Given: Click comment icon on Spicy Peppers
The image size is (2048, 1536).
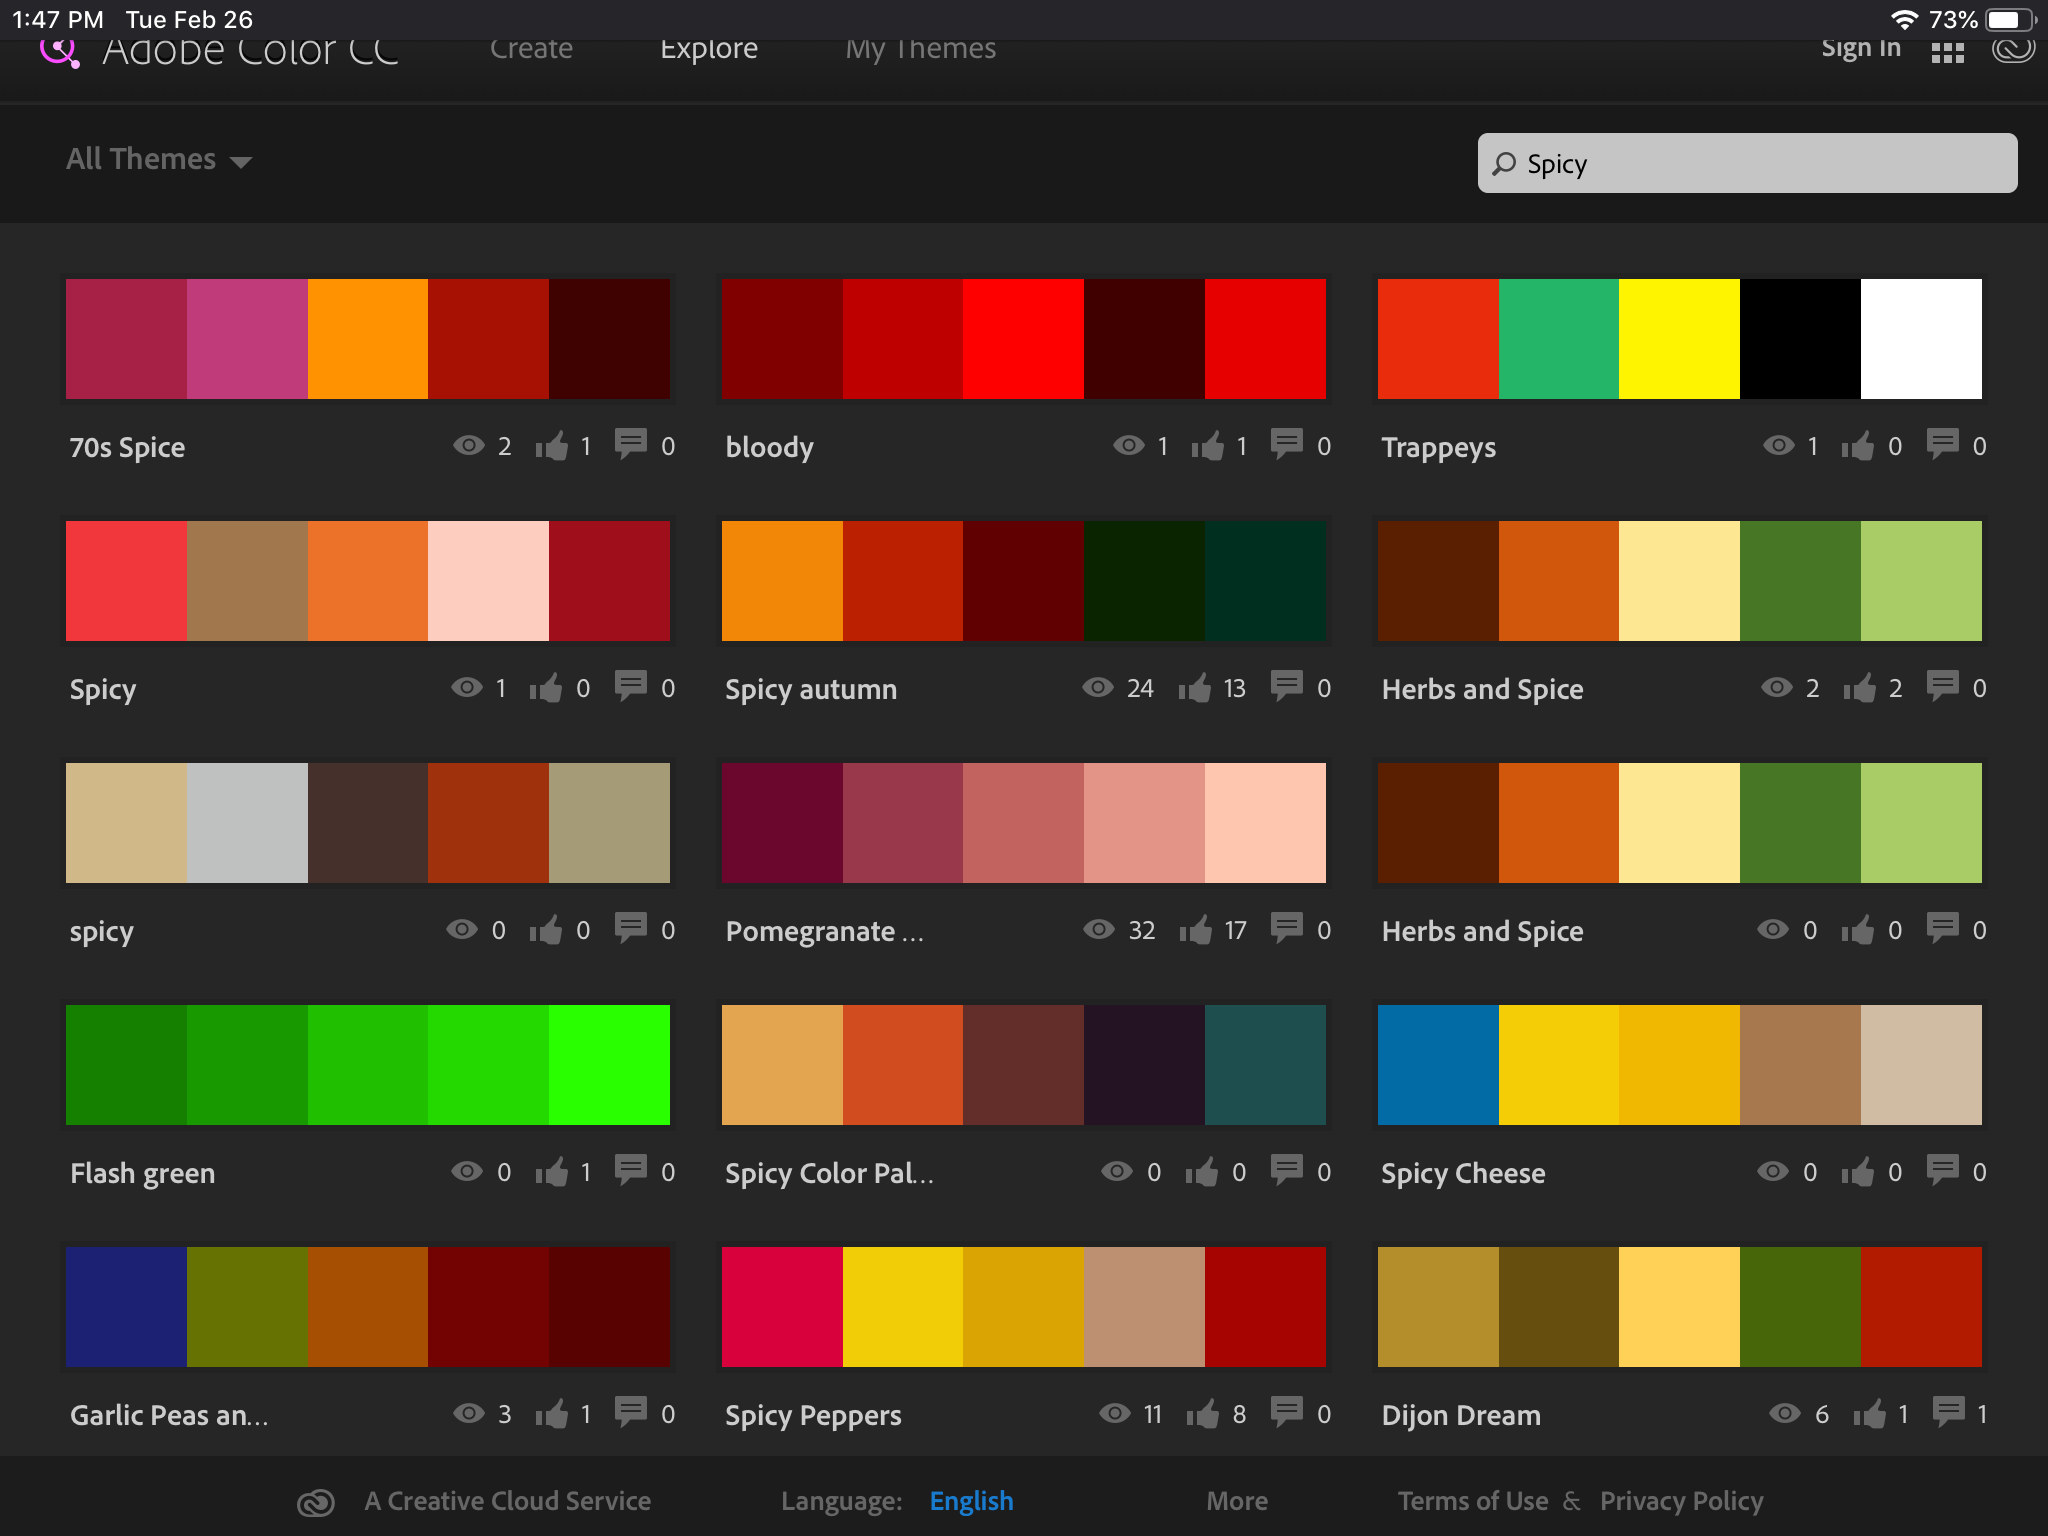Looking at the screenshot, I should coord(1286,1412).
